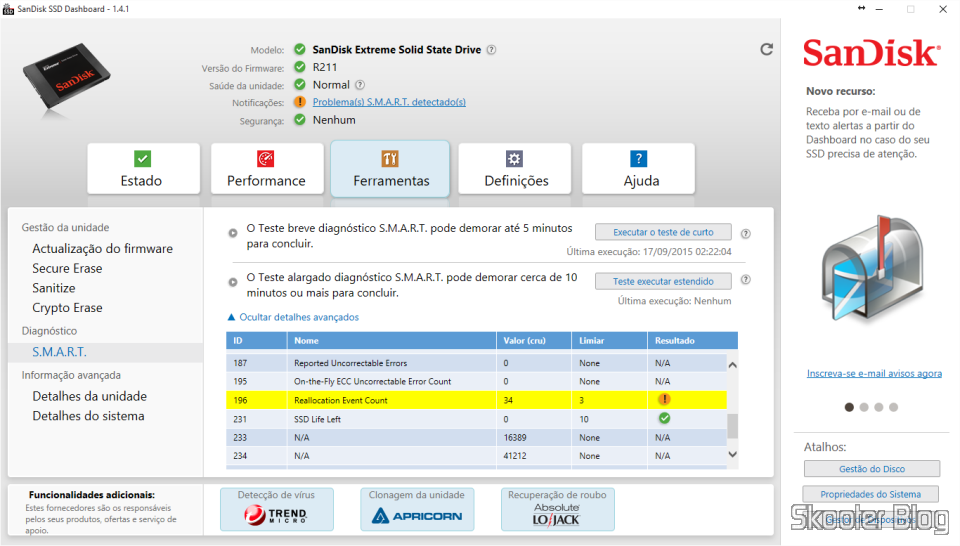Click the green check icon beside Modelo

pyautogui.click(x=299, y=49)
